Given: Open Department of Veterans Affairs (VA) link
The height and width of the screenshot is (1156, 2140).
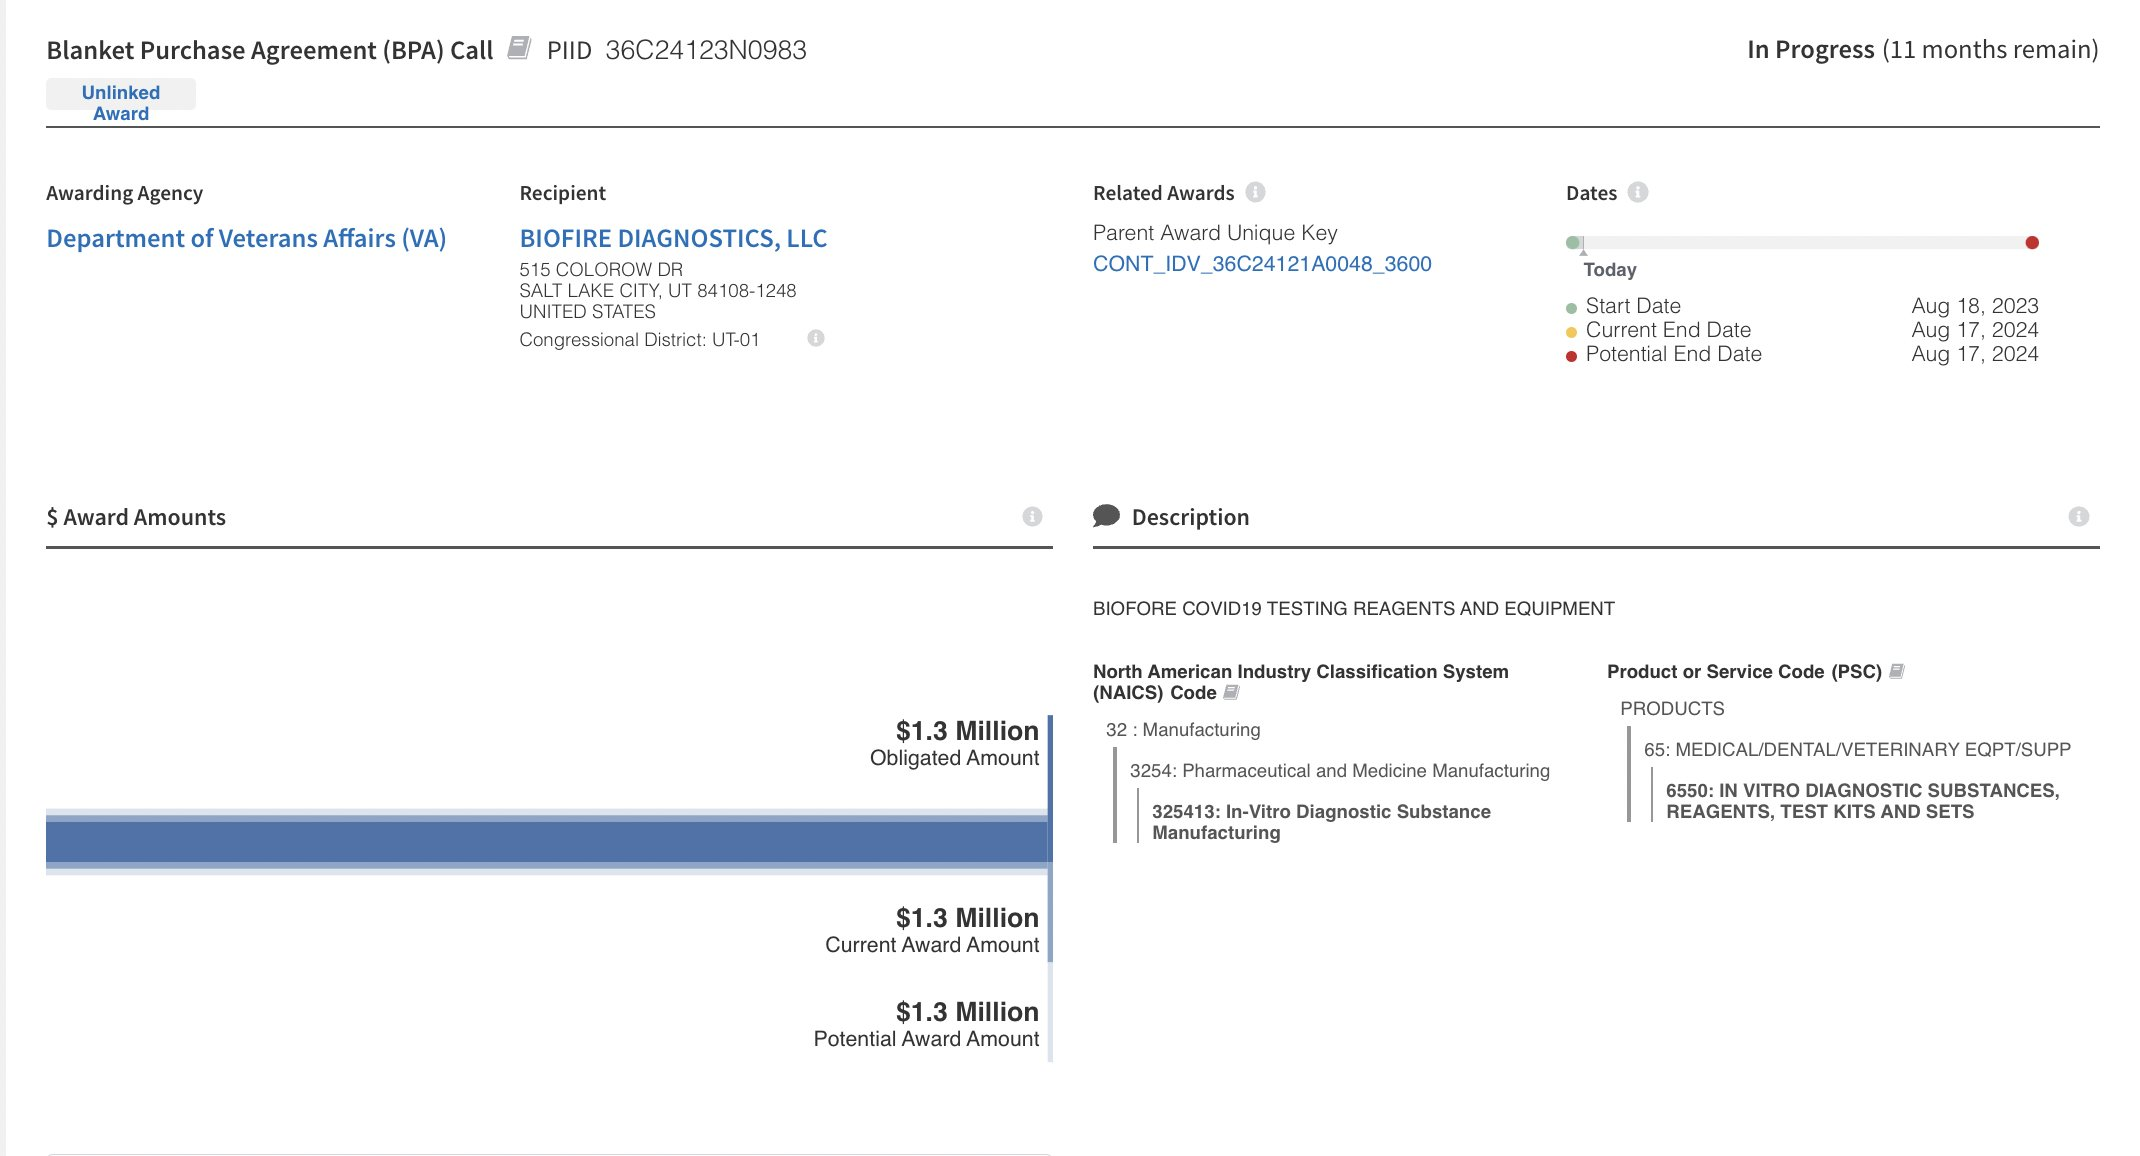Looking at the screenshot, I should pos(246,238).
